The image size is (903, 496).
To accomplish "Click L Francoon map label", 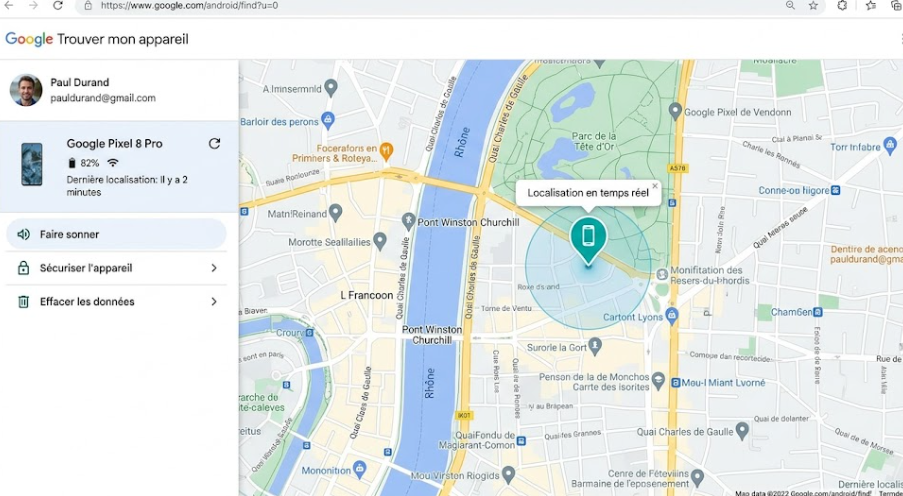I will 367,295.
